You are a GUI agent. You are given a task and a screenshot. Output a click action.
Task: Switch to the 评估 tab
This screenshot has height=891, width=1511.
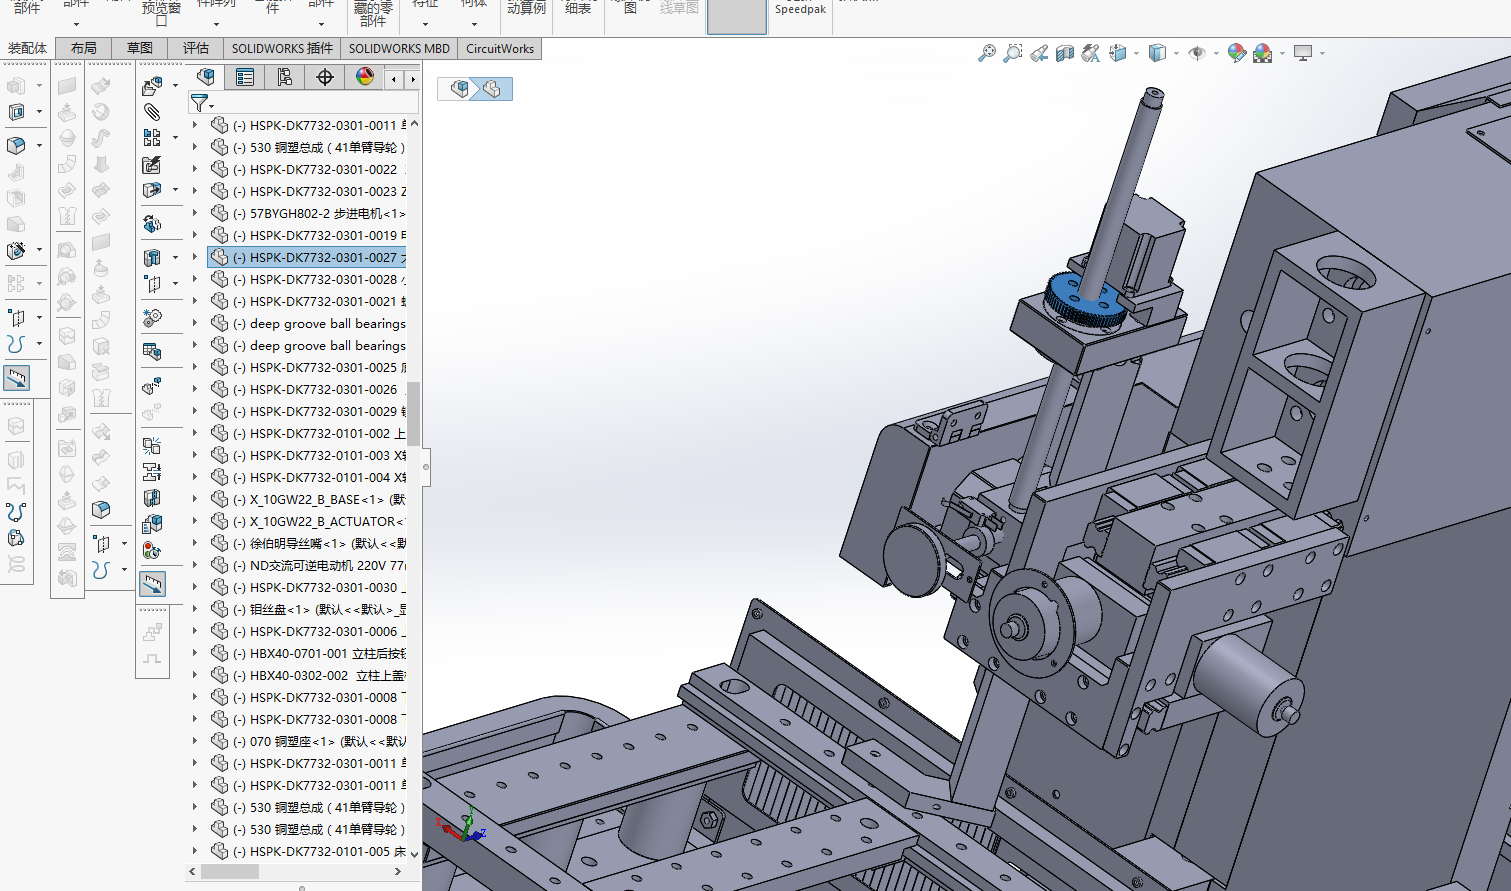[x=196, y=48]
